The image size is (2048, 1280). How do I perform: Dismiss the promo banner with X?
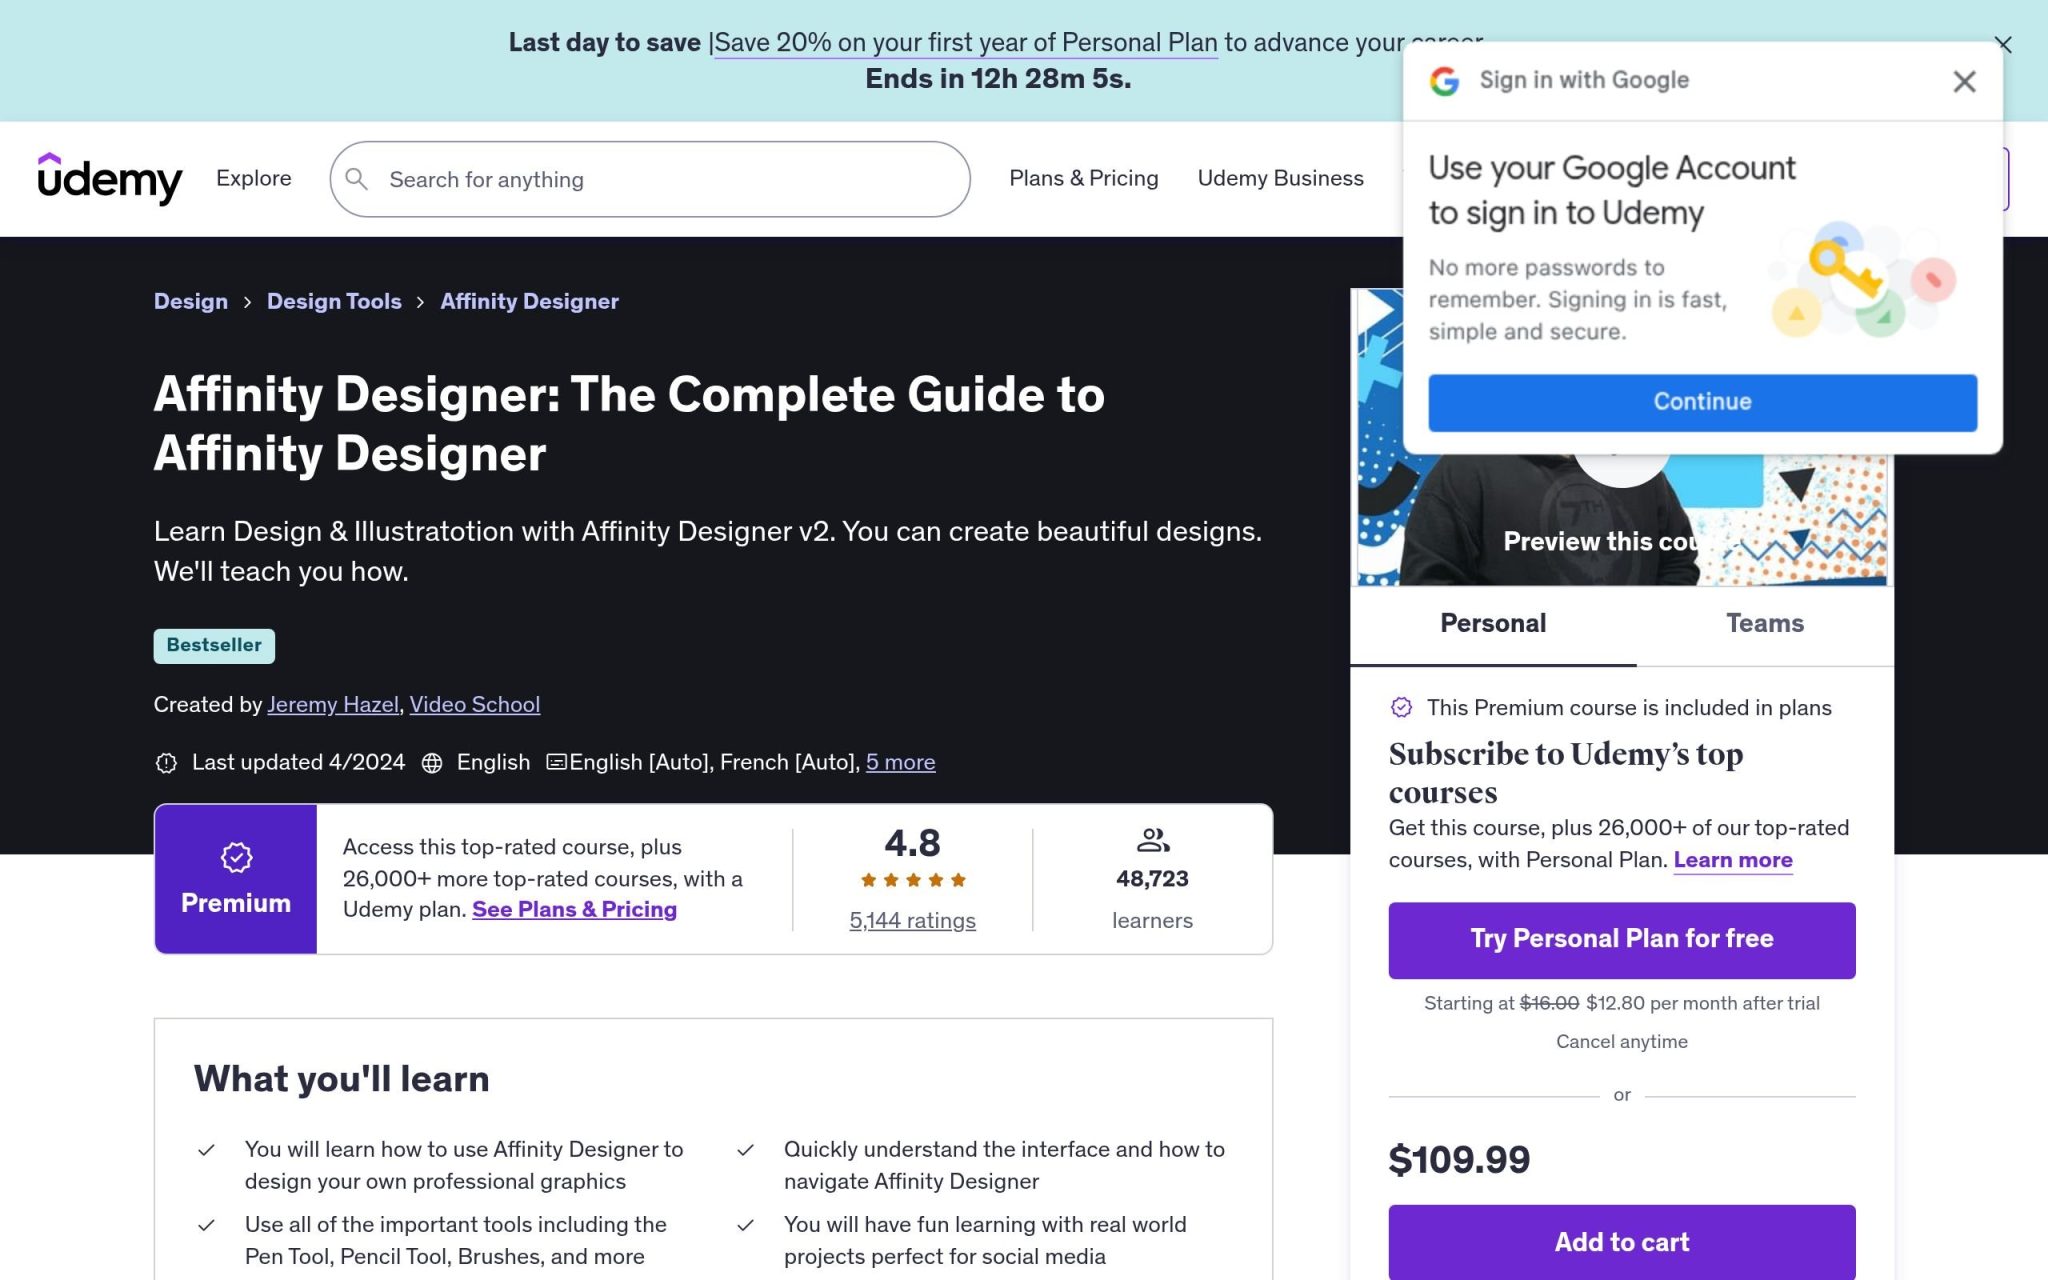(2003, 44)
